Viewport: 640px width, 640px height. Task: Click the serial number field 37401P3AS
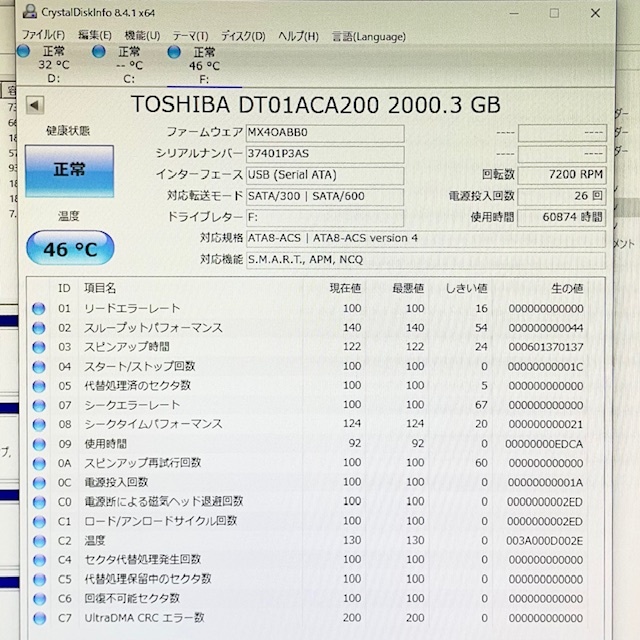(x=325, y=154)
